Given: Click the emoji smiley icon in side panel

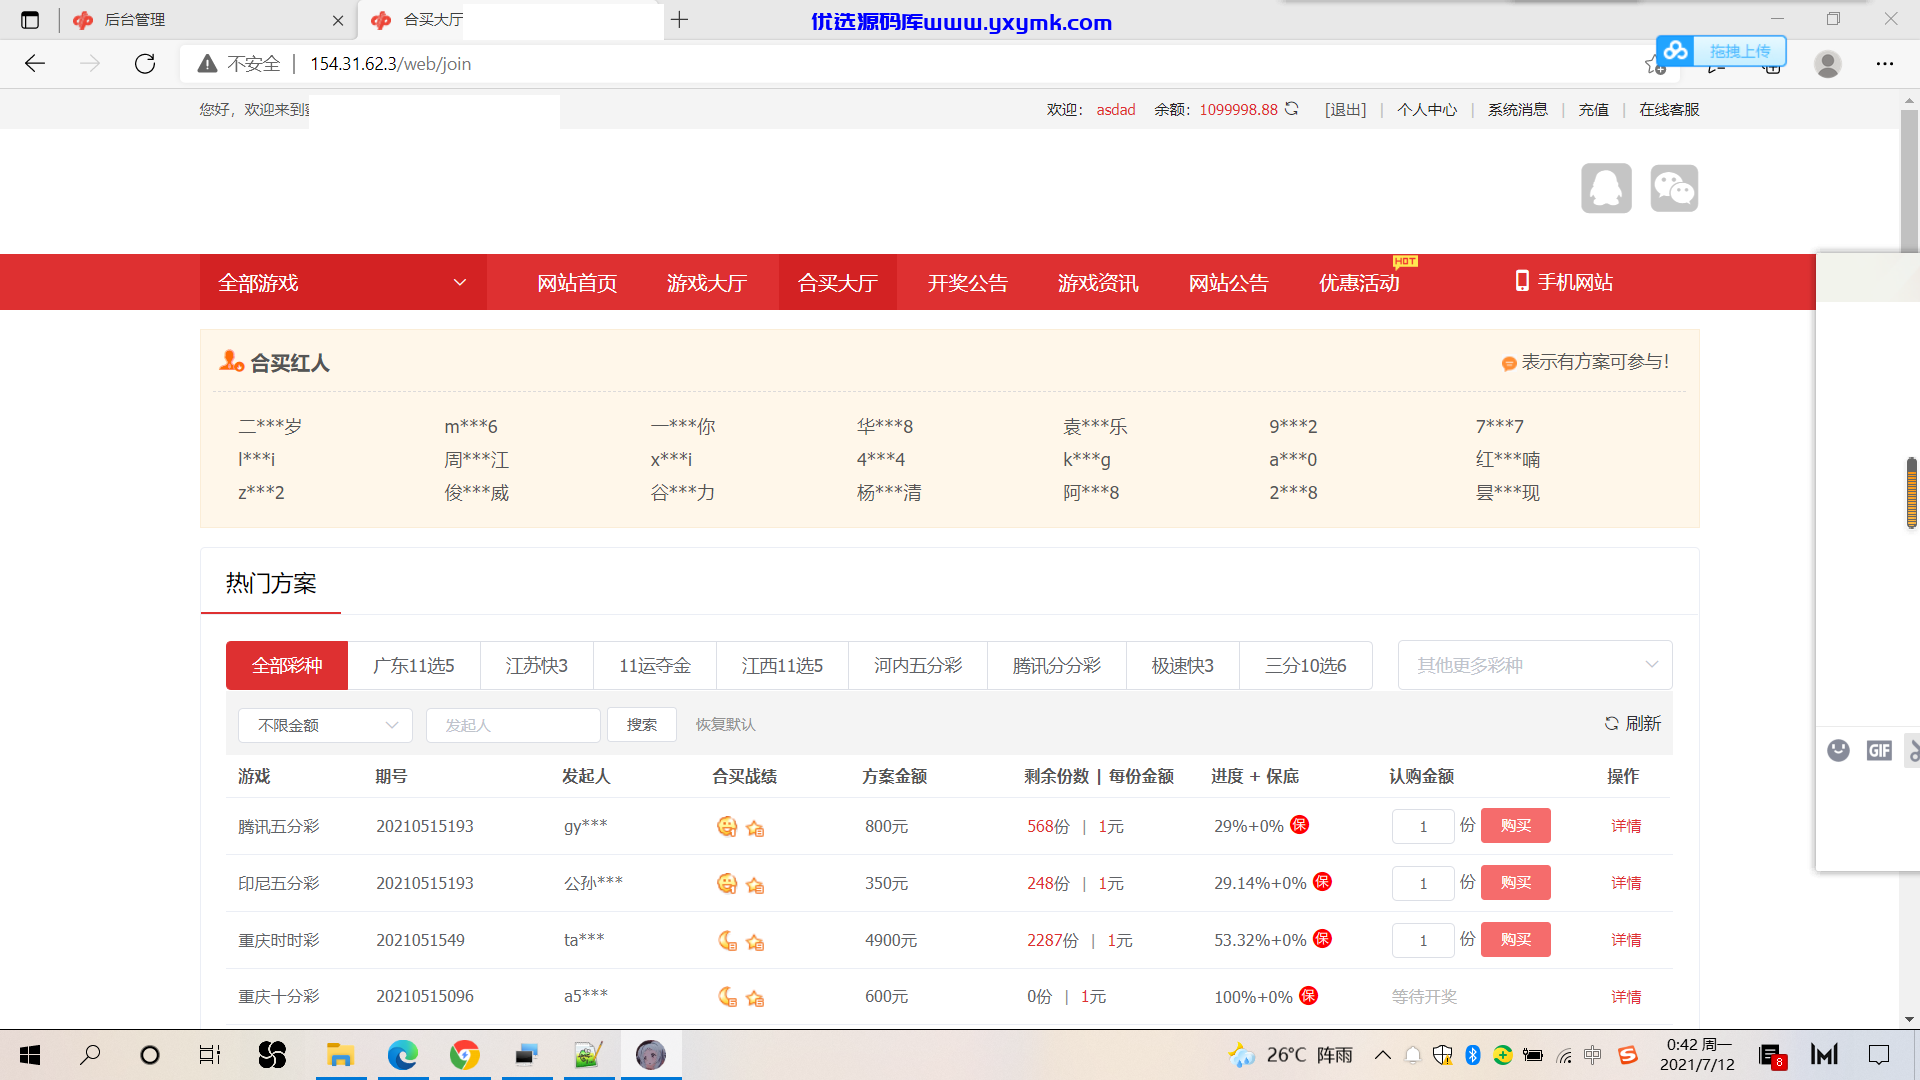Looking at the screenshot, I should point(1838,750).
